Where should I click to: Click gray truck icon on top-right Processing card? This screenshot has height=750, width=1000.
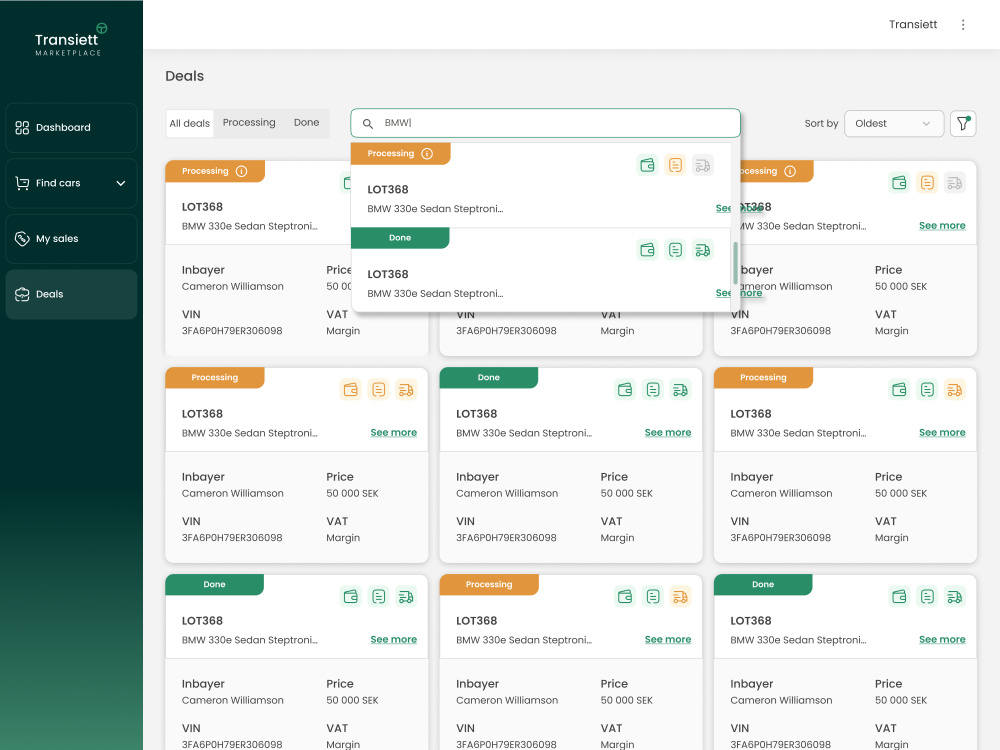click(x=955, y=183)
